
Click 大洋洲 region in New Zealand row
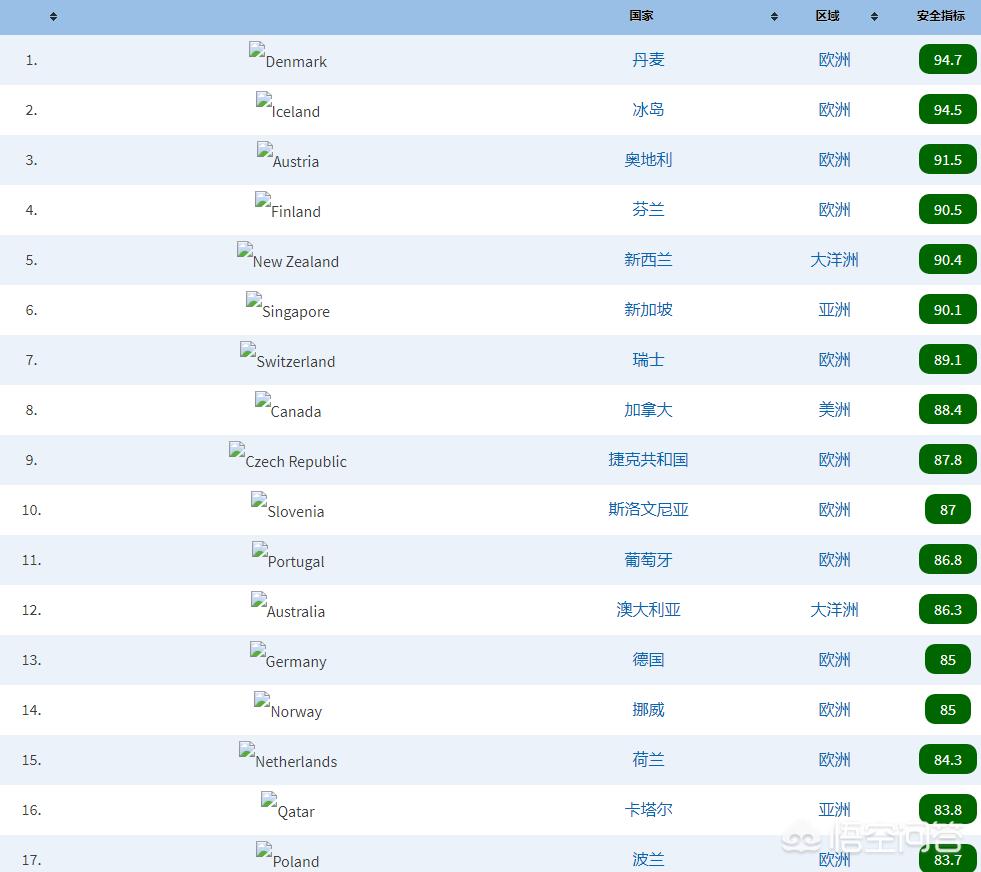point(834,260)
